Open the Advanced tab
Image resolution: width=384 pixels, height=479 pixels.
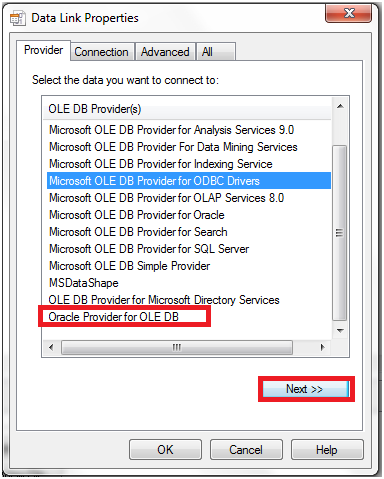tap(165, 52)
